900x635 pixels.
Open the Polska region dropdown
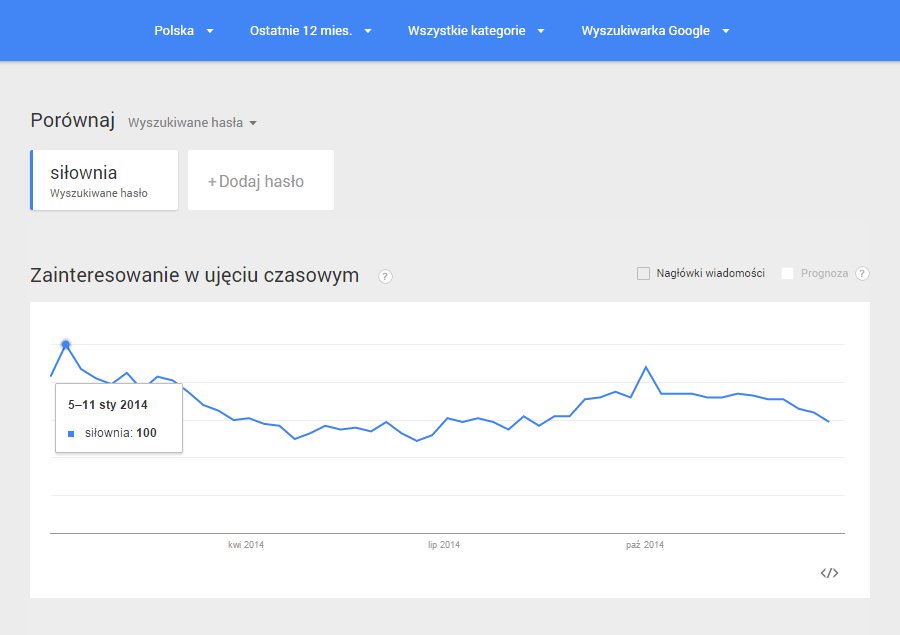(x=184, y=31)
